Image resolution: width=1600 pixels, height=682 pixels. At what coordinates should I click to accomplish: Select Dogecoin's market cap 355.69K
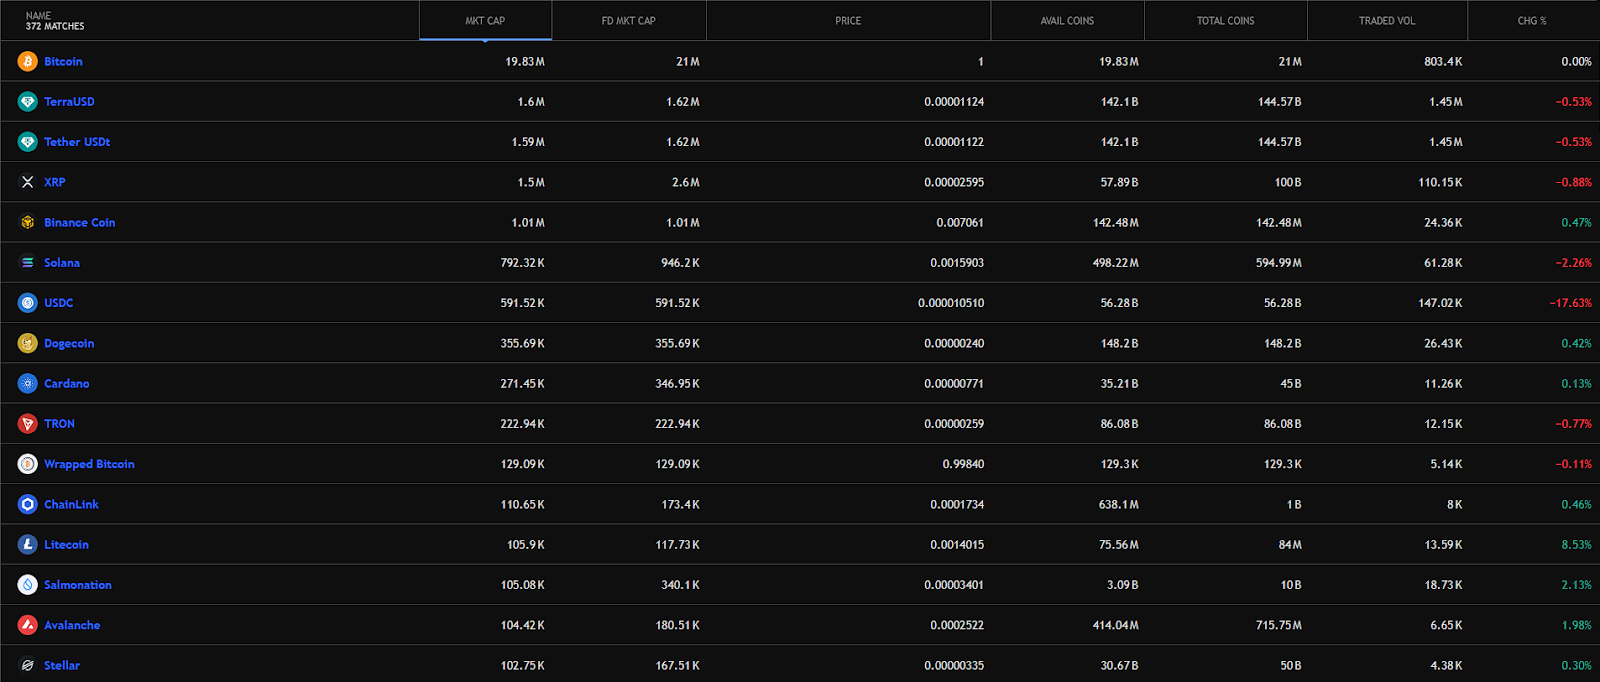(x=523, y=344)
